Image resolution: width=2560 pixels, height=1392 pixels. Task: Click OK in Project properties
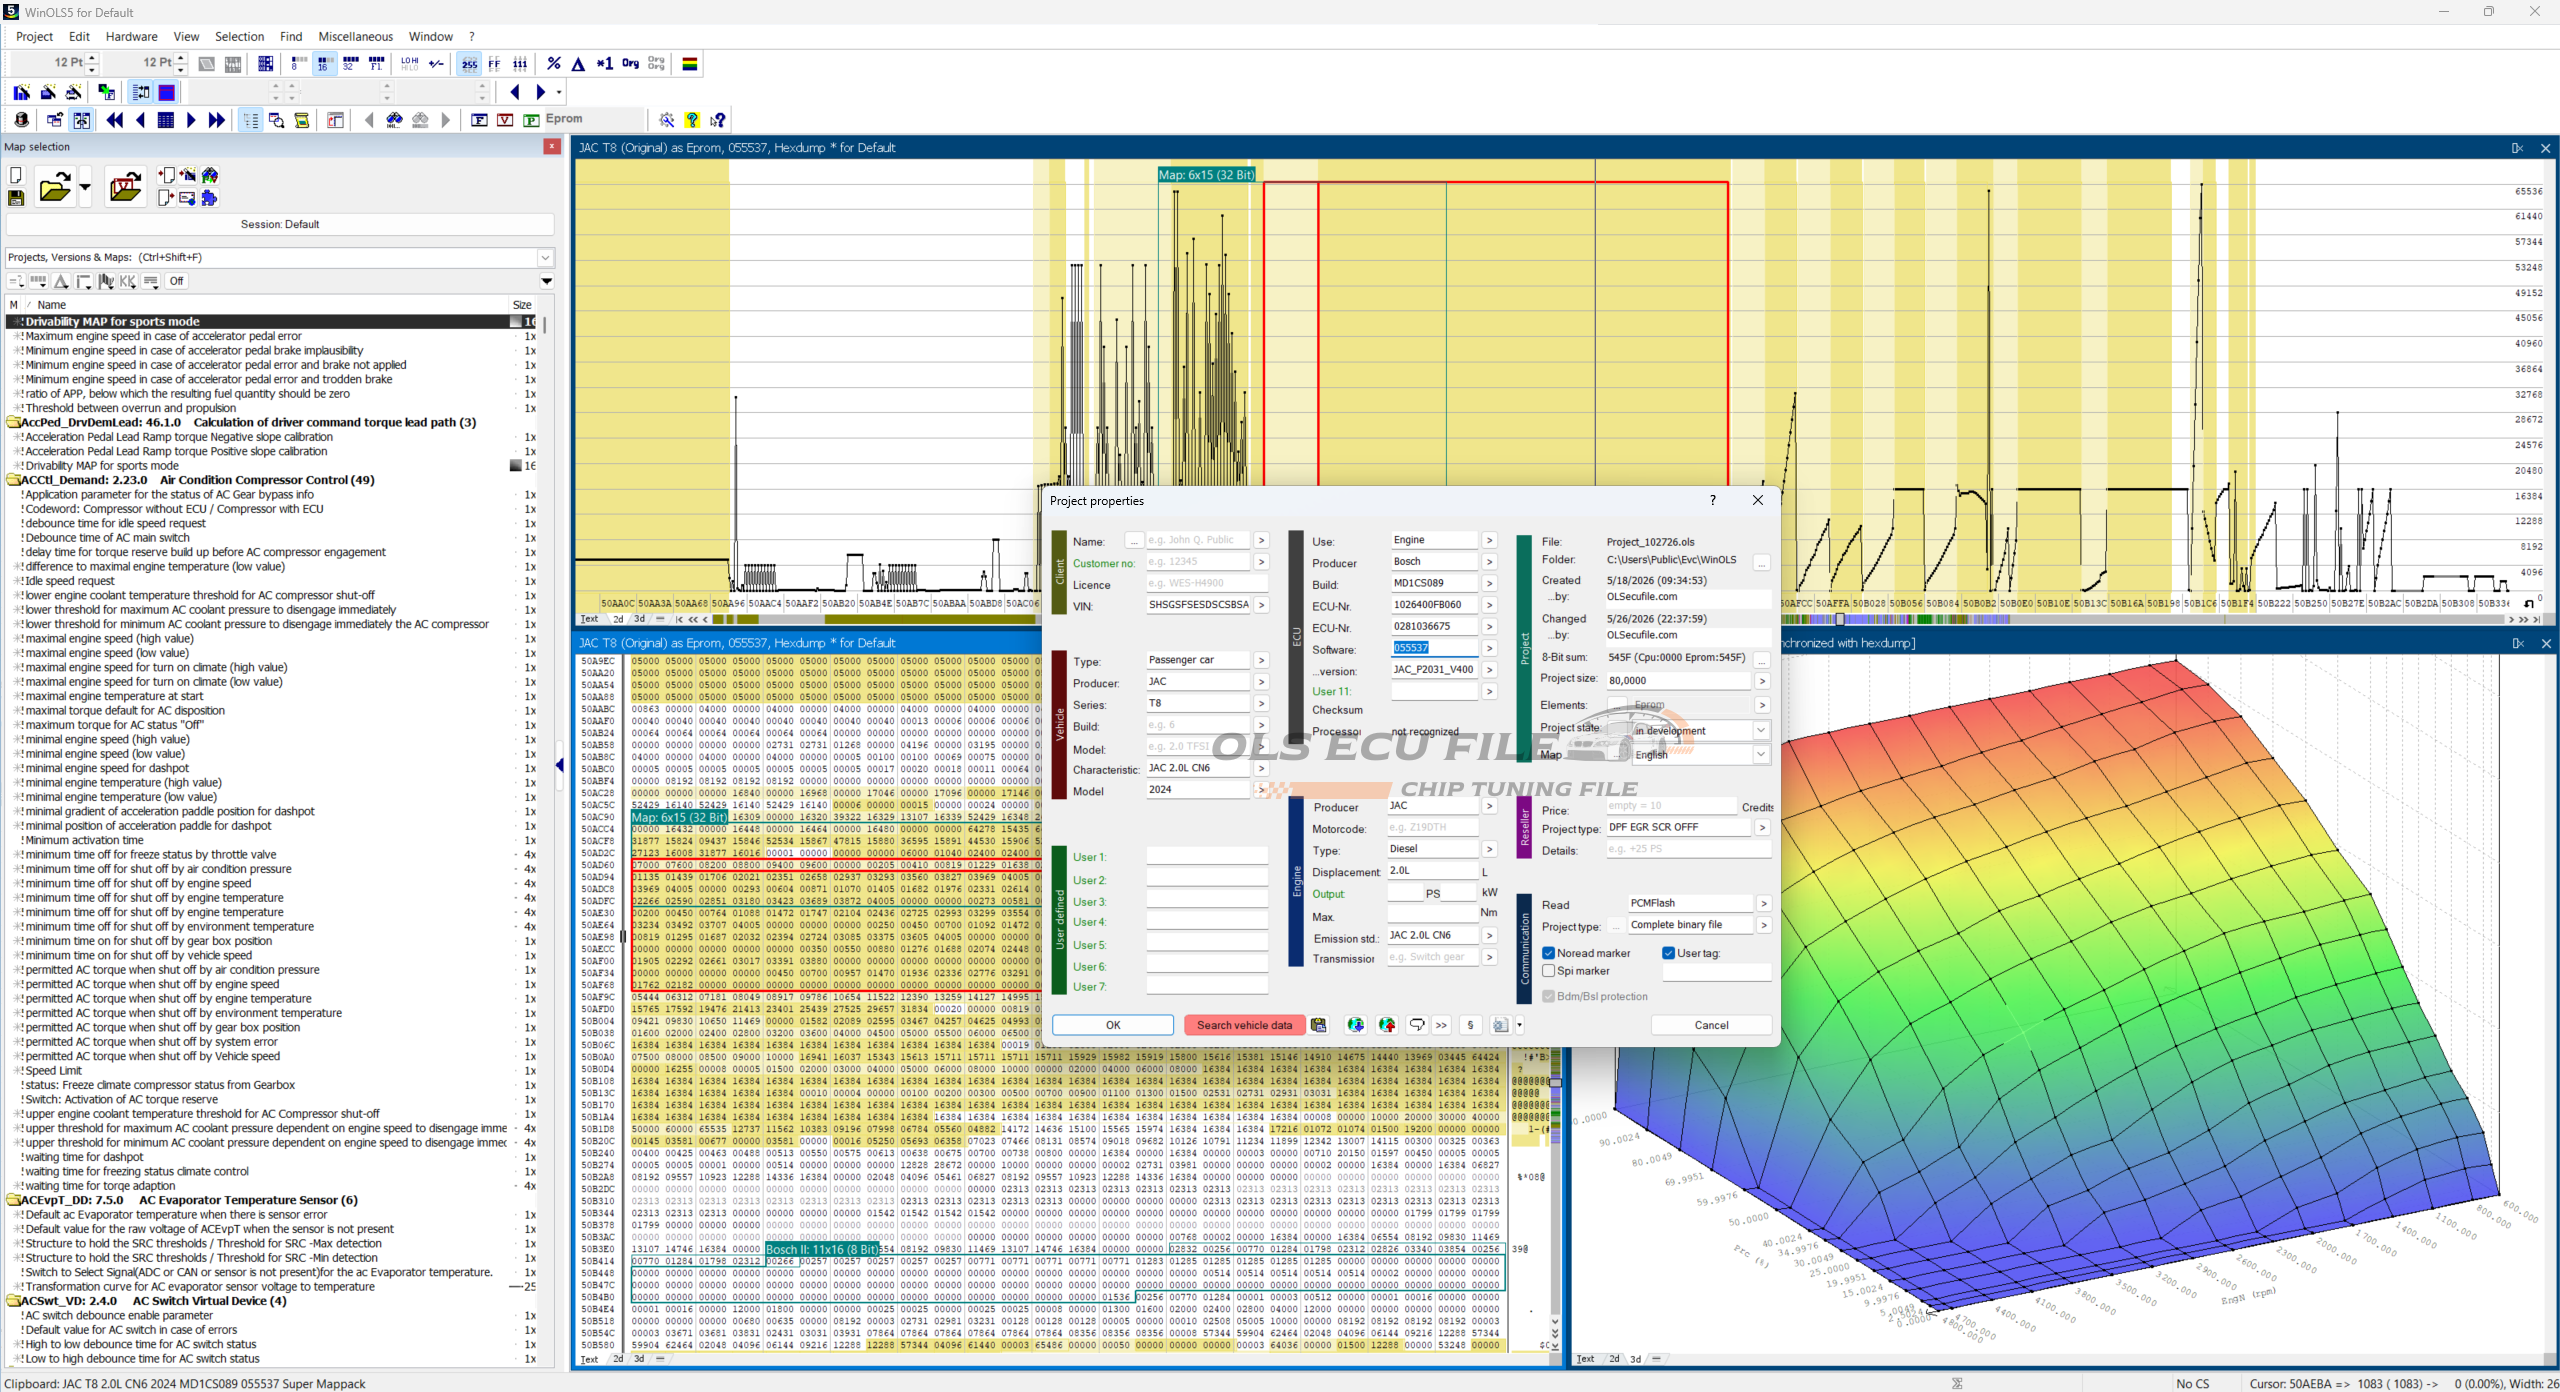pos(1113,1025)
